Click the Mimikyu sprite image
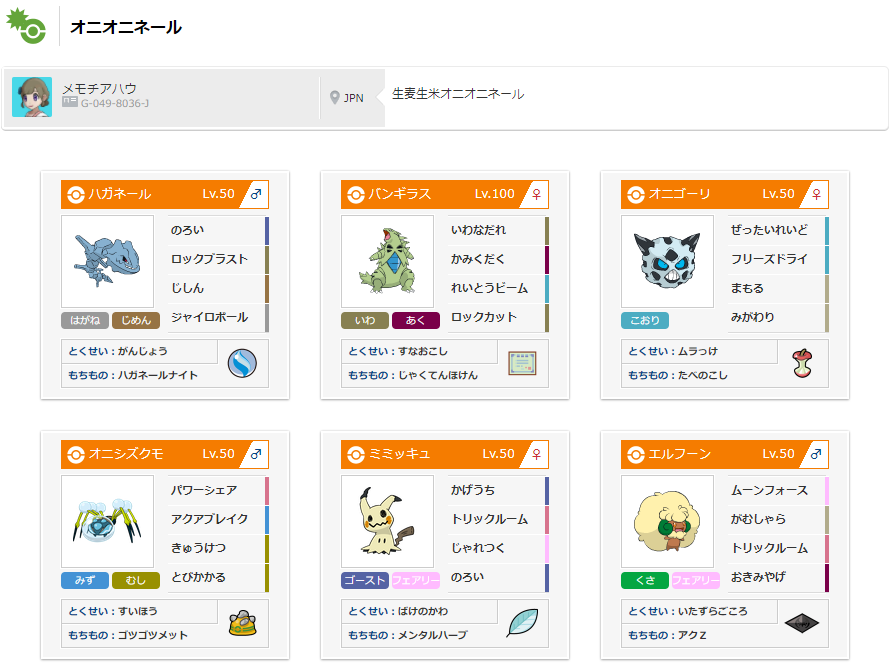896x667 pixels. tap(387, 521)
